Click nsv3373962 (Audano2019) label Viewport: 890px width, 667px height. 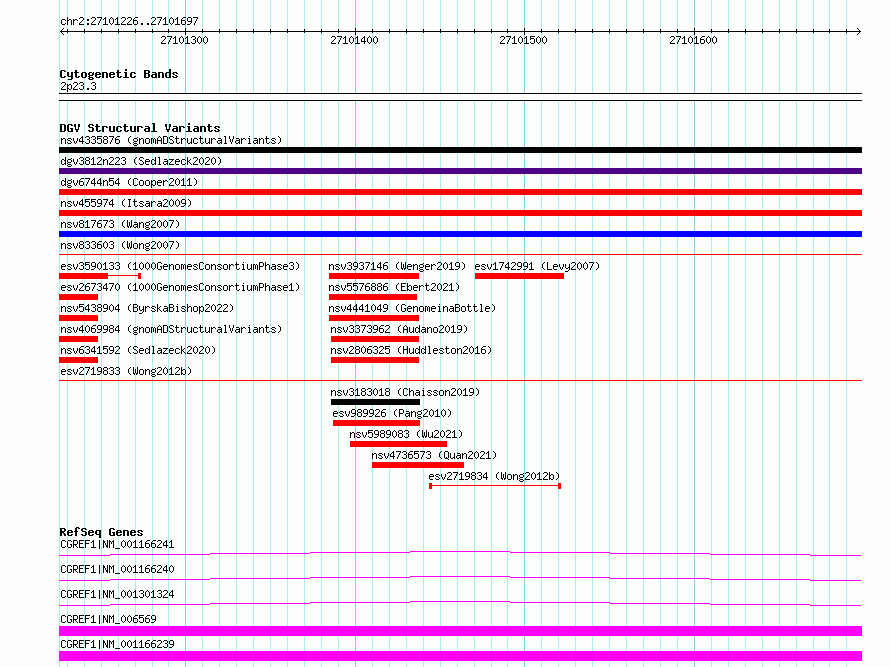tap(399, 329)
